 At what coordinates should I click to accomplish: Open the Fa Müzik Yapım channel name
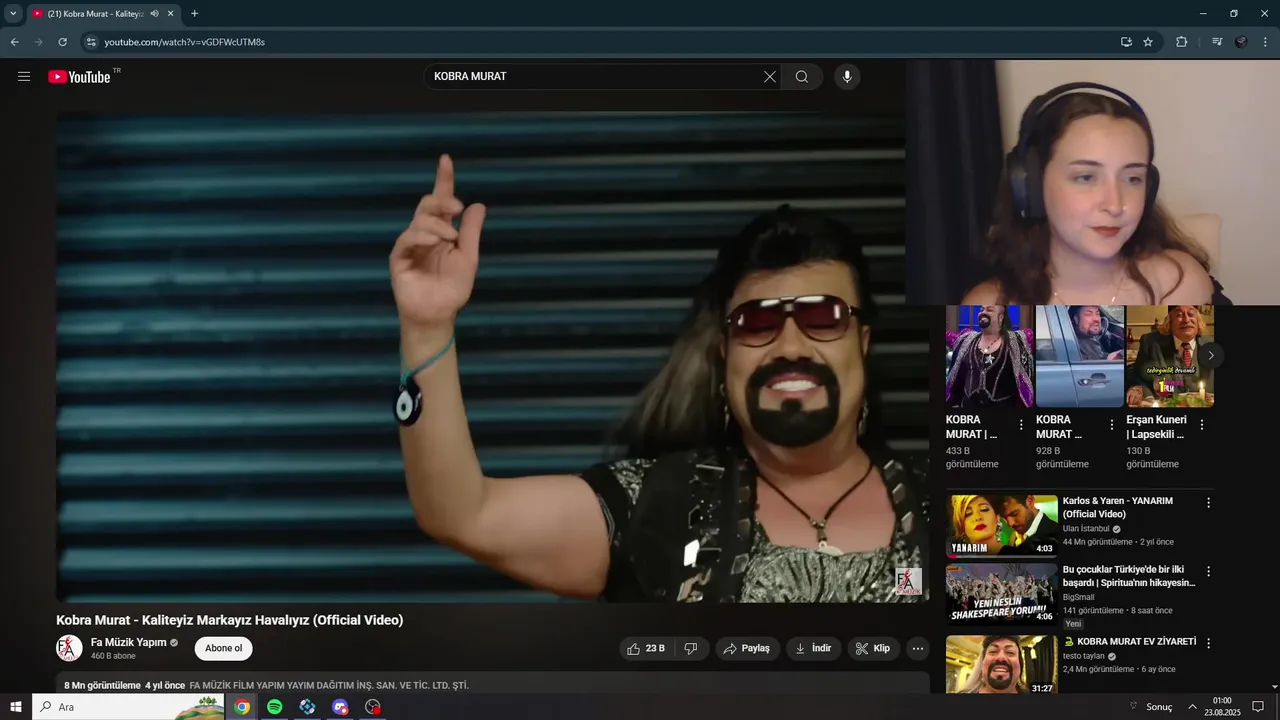click(128, 642)
